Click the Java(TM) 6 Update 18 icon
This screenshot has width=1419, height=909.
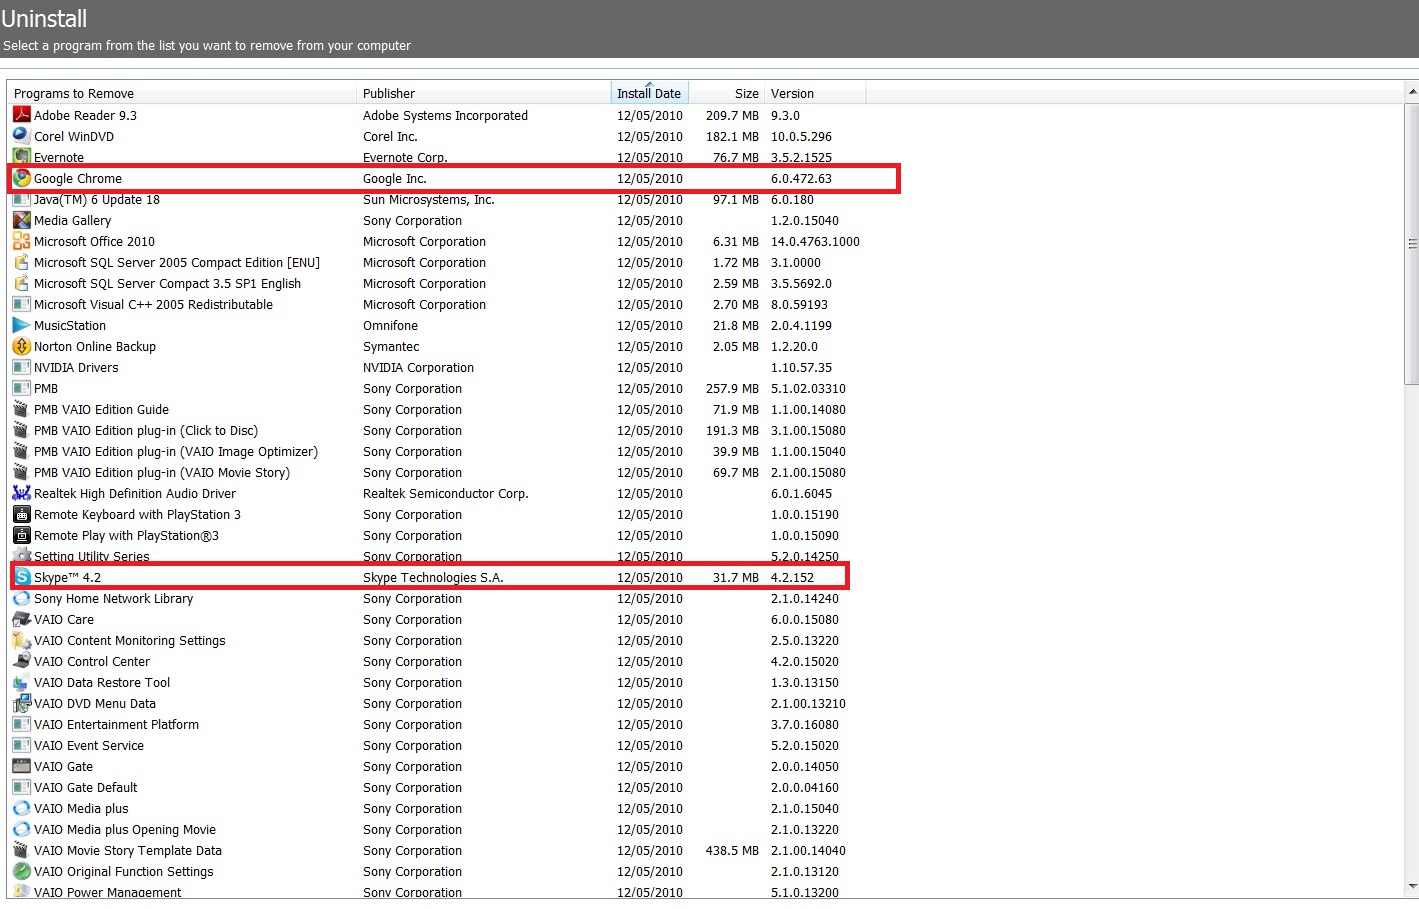point(21,199)
